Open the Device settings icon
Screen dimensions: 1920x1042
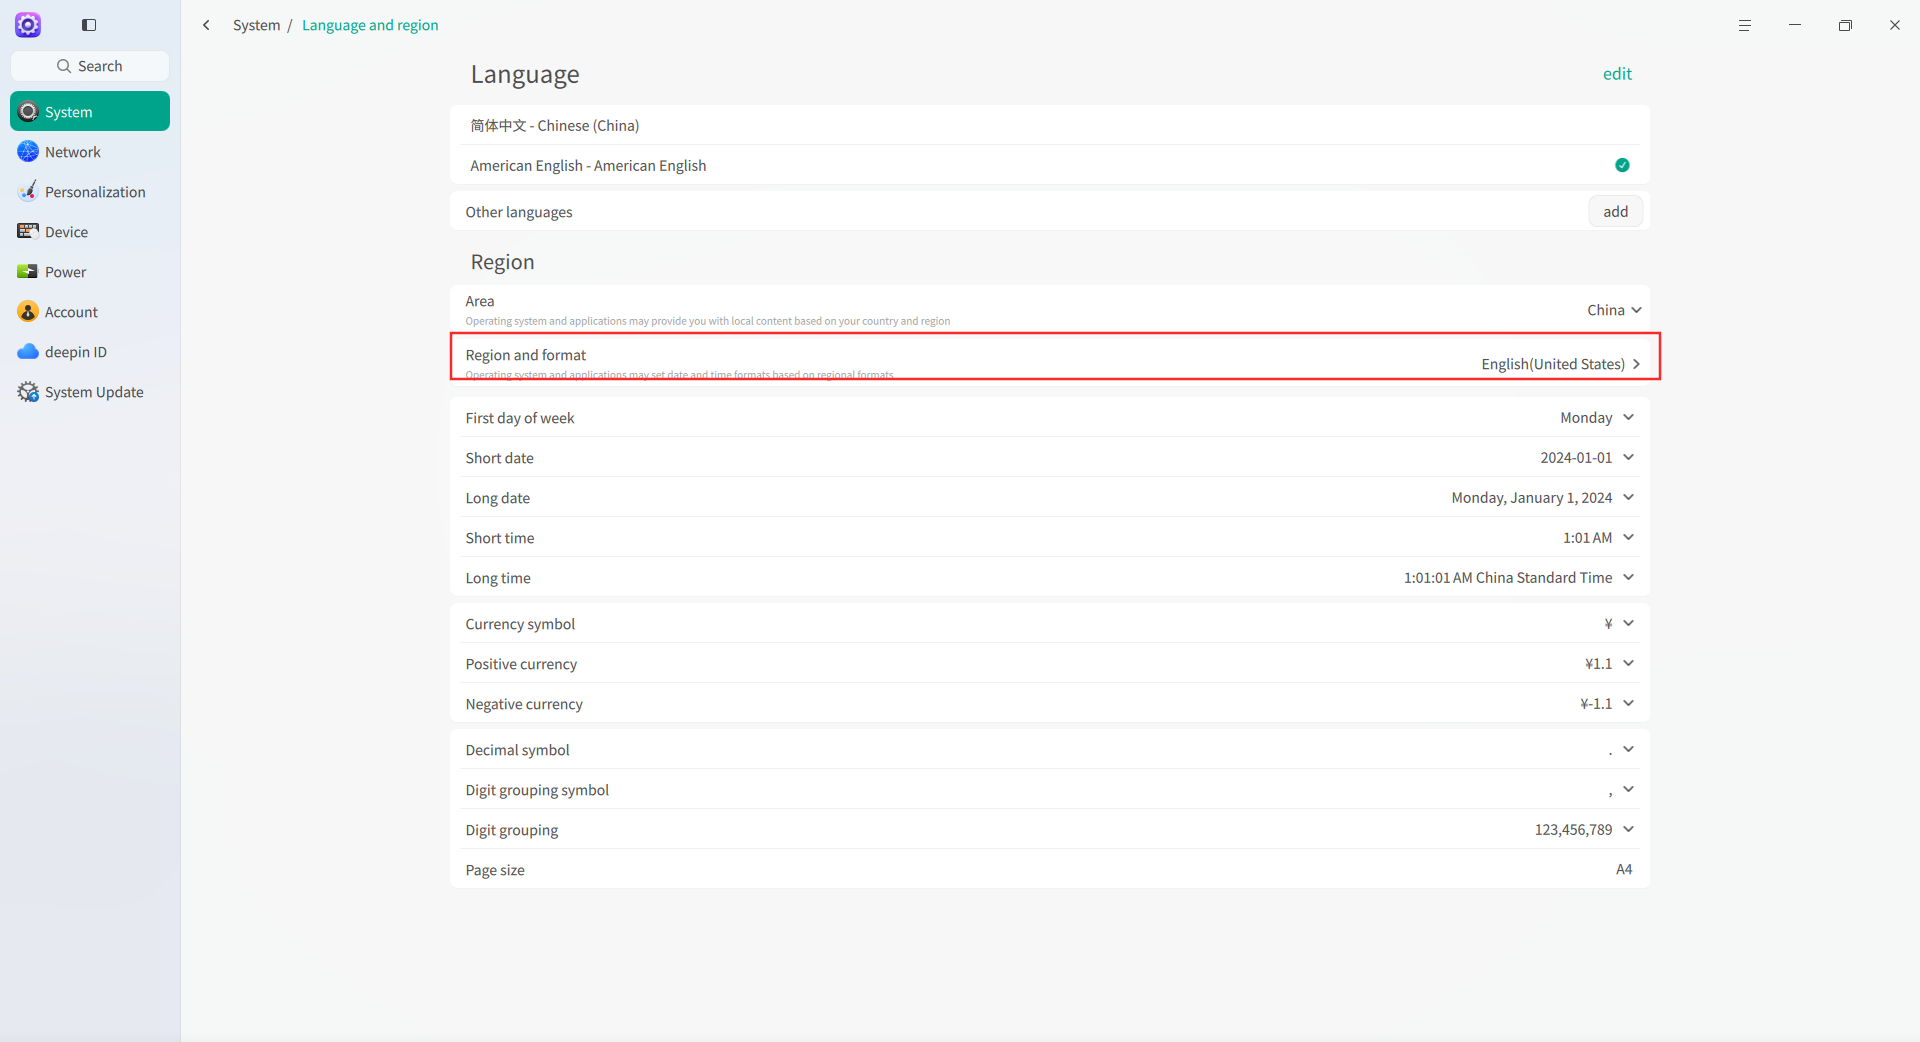28,231
